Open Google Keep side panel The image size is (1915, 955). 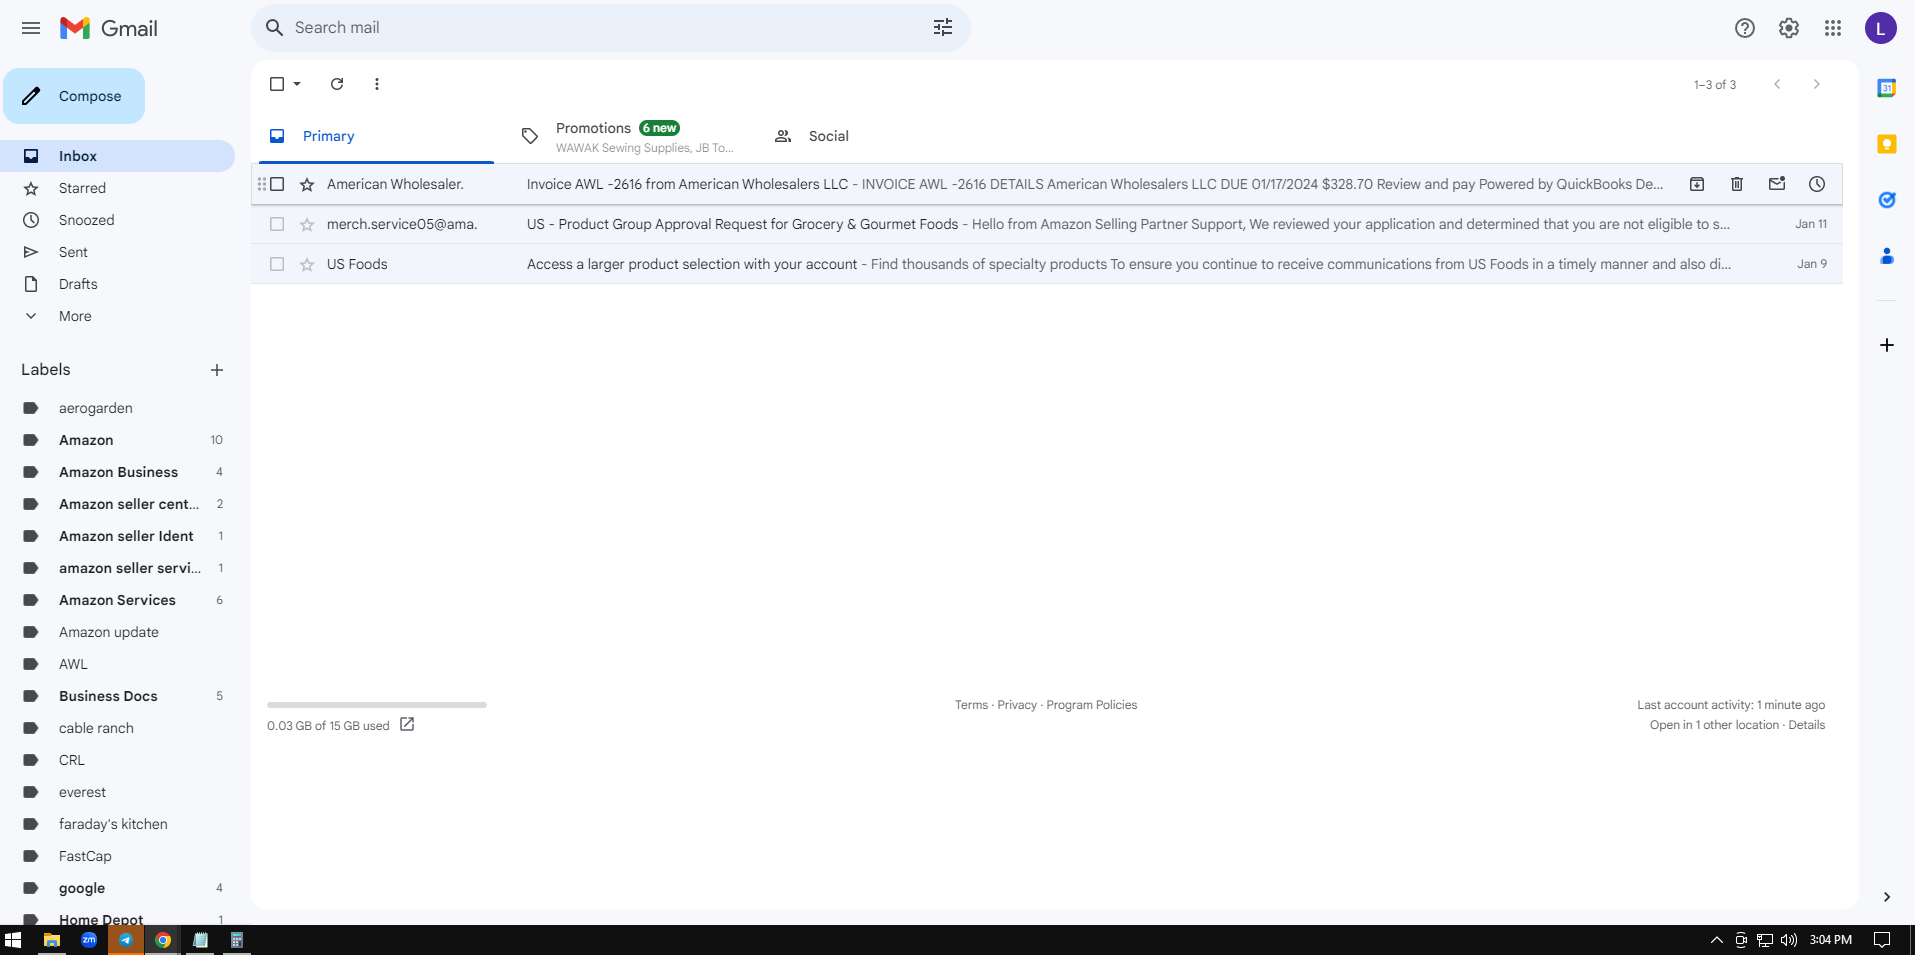click(x=1887, y=144)
